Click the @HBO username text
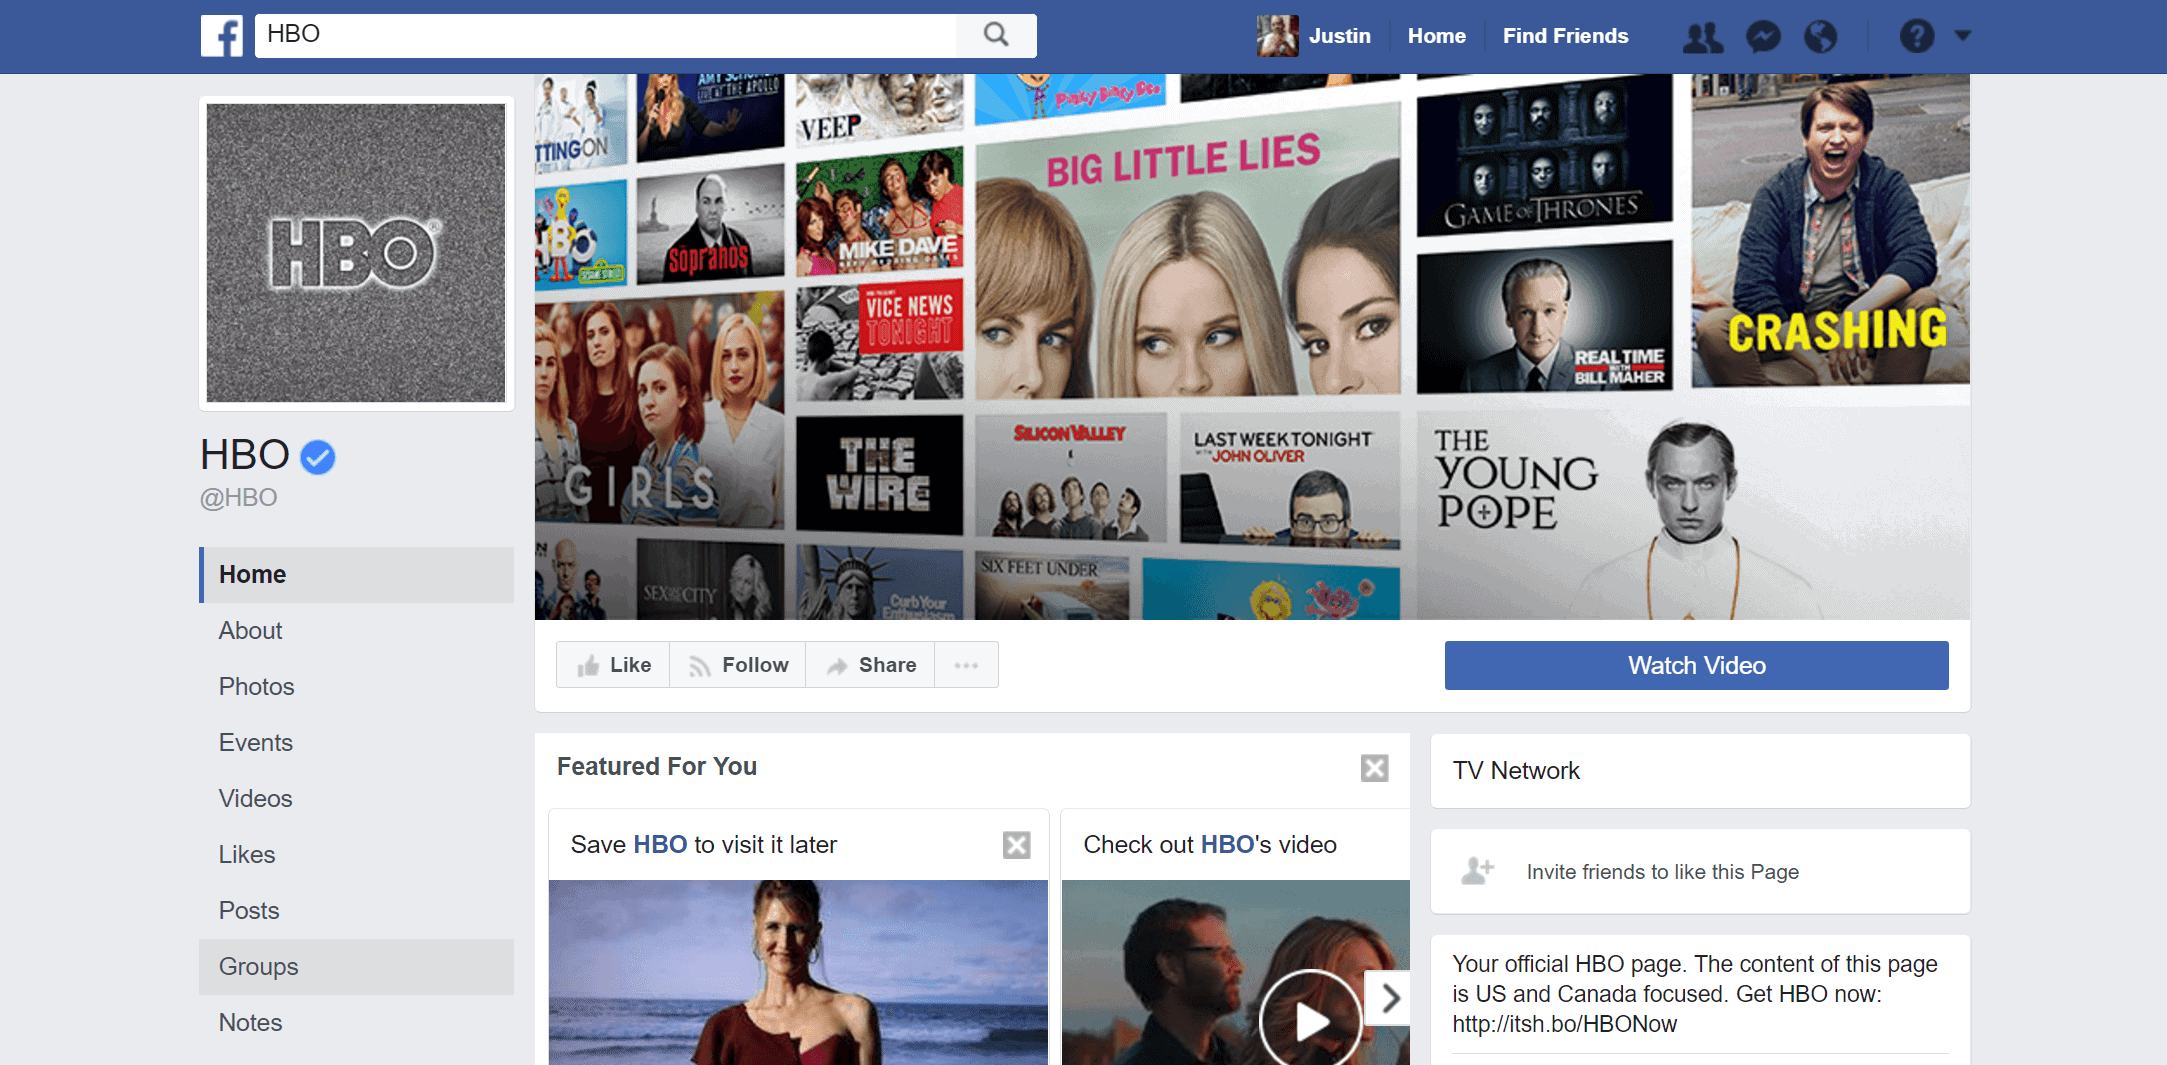The height and width of the screenshot is (1065, 2167). [239, 498]
